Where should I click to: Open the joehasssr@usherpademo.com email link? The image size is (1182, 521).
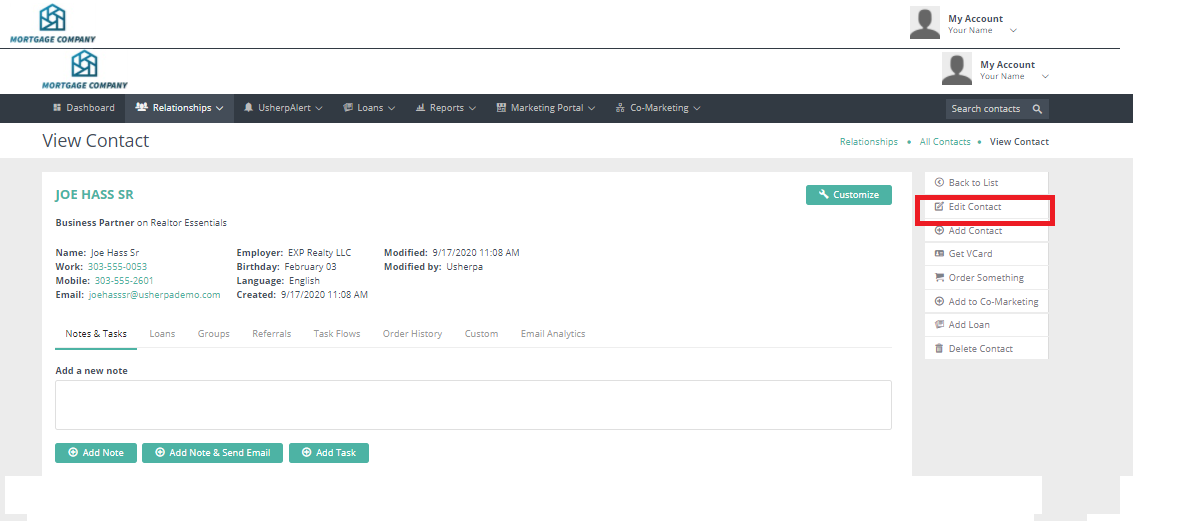click(154, 295)
